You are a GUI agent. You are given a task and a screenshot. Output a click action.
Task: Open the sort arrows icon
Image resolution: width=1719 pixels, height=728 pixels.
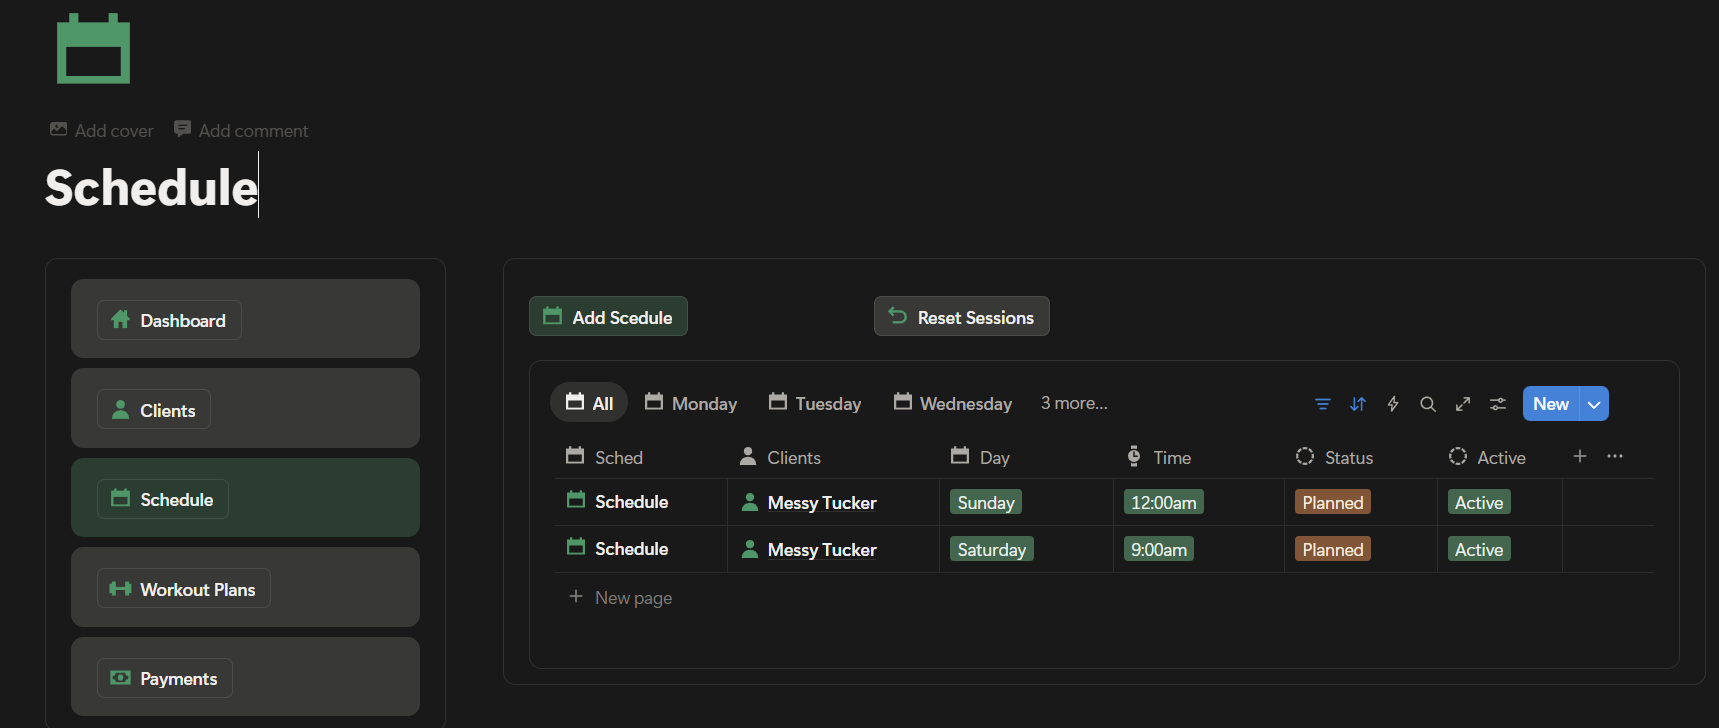click(1358, 404)
